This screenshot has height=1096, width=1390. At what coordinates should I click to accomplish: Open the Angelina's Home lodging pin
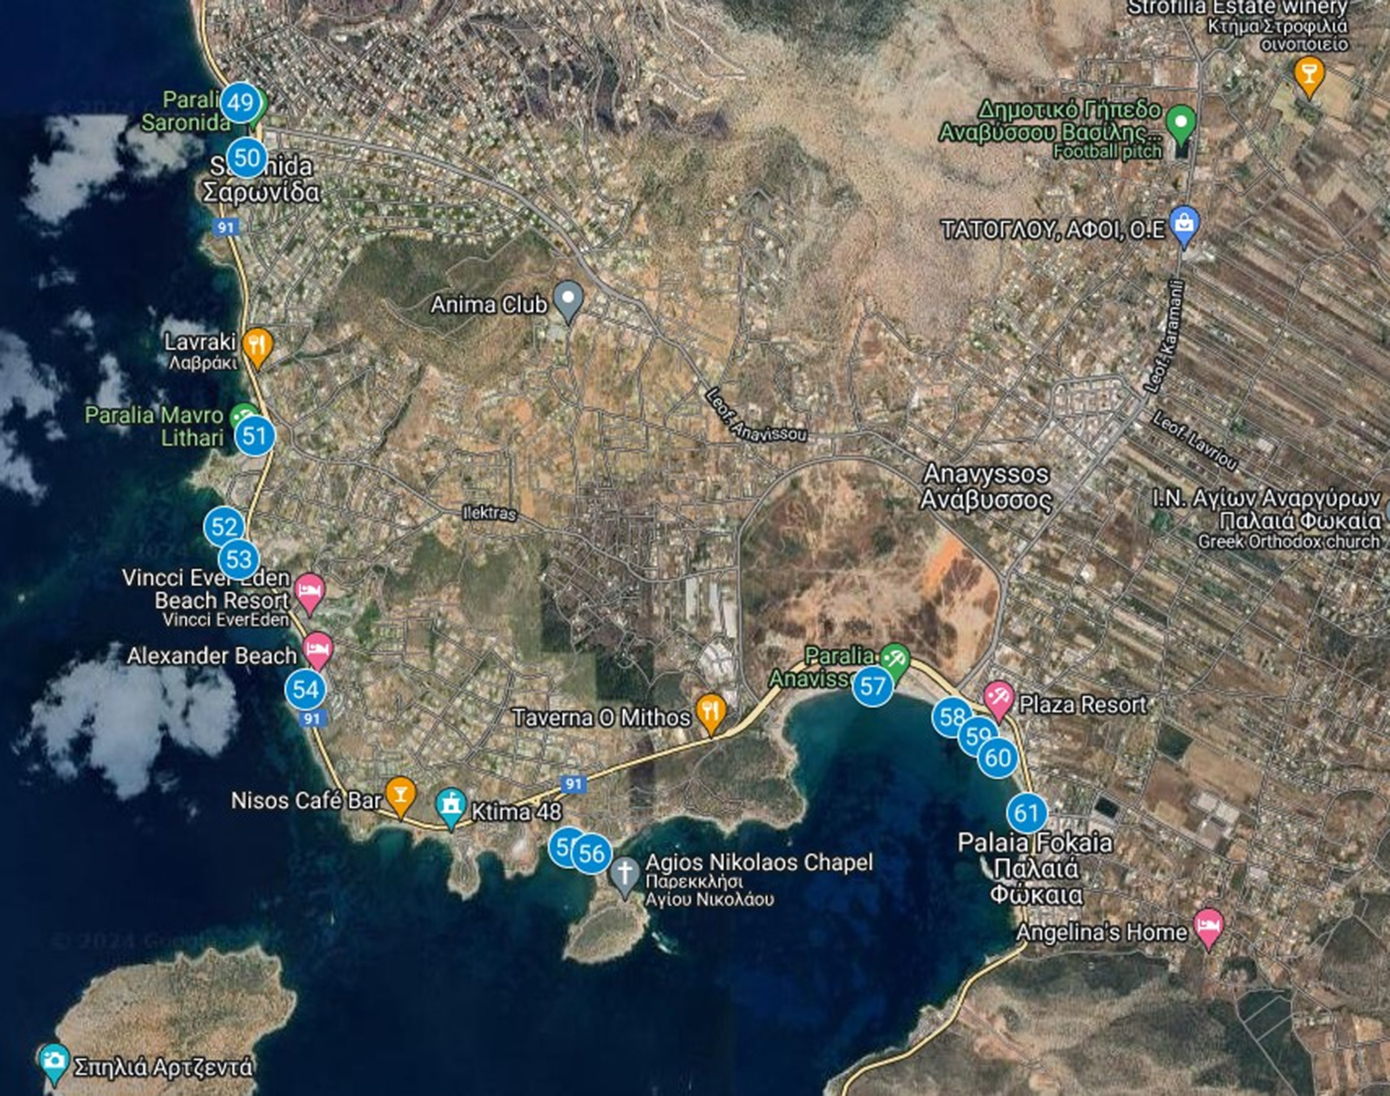coord(1208,928)
